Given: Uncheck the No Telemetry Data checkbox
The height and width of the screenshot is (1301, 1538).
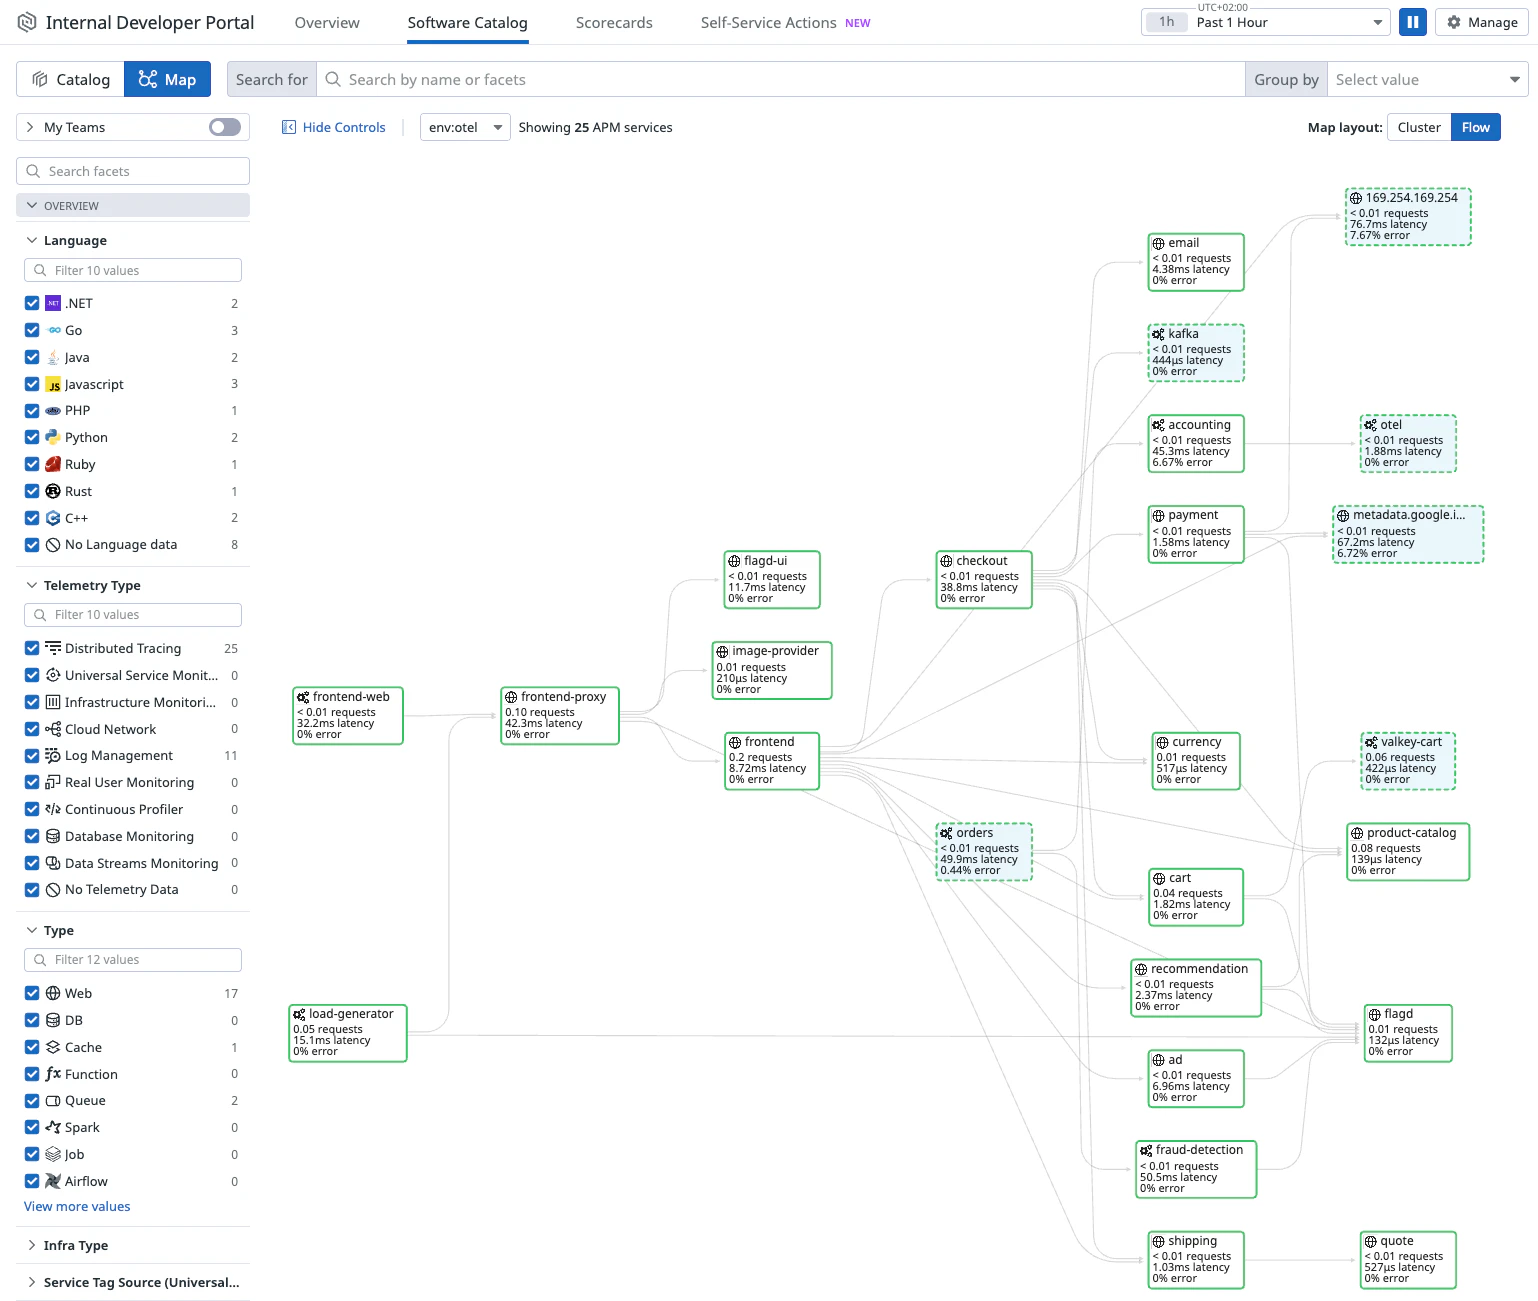Looking at the screenshot, I should [x=32, y=890].
